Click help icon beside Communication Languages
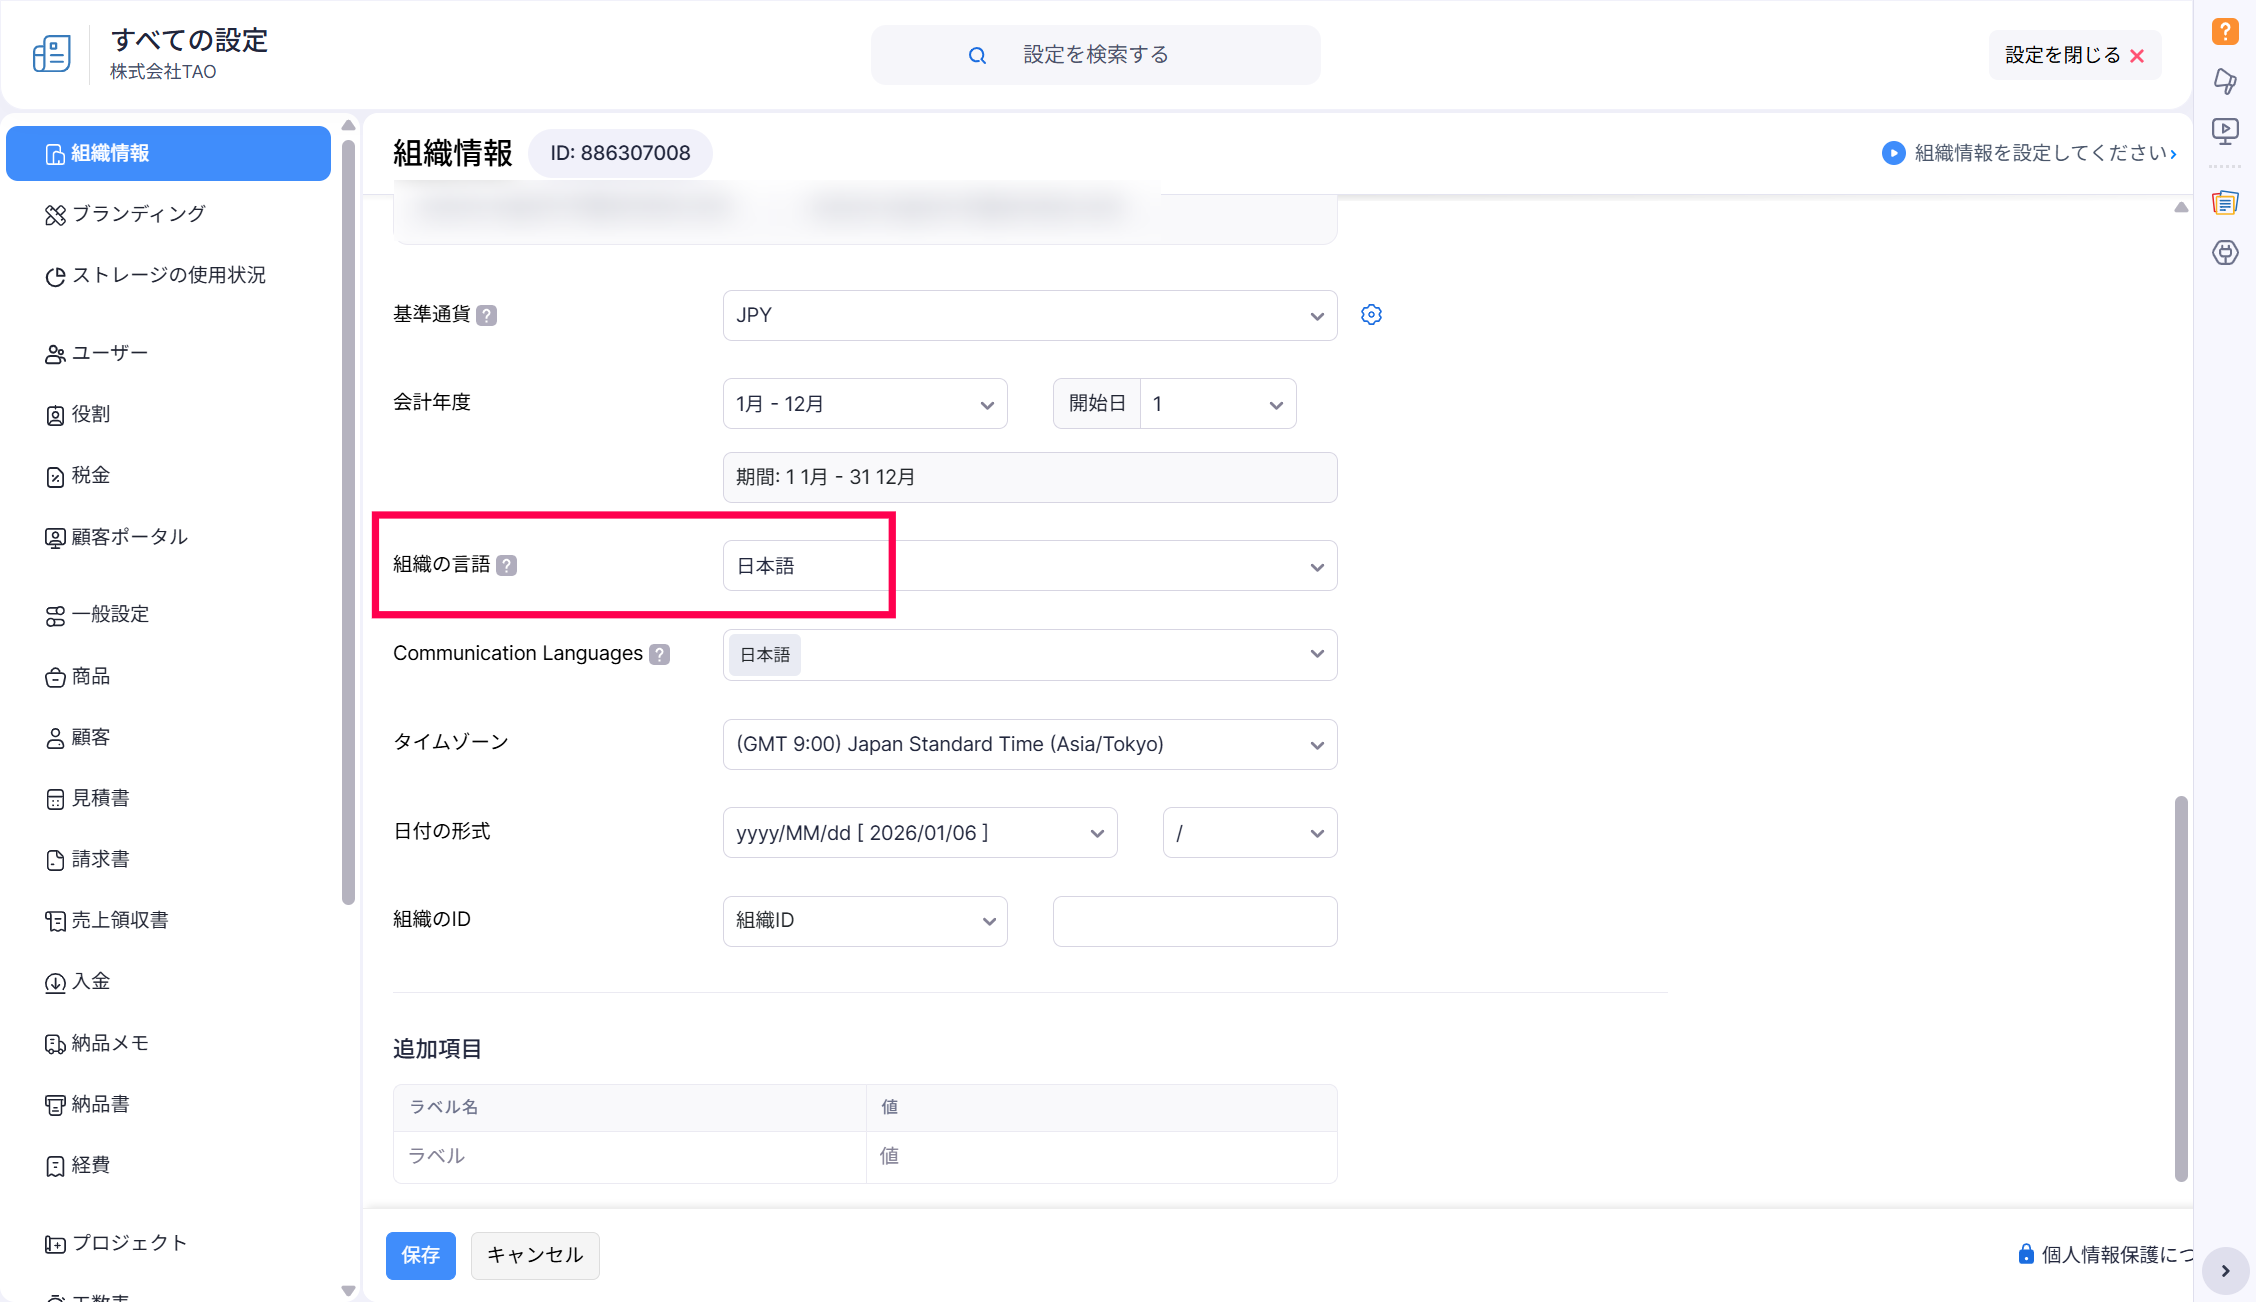 tap(659, 654)
